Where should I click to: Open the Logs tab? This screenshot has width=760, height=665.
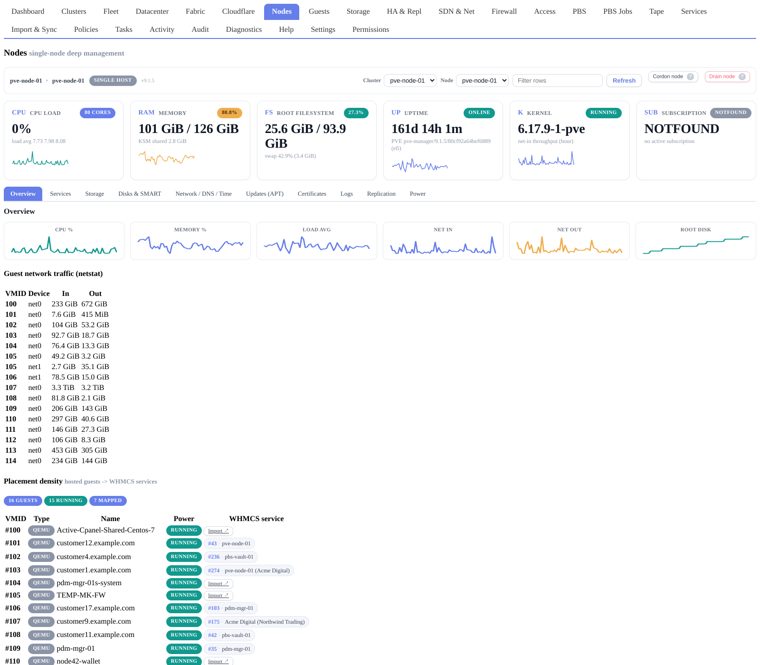[347, 193]
